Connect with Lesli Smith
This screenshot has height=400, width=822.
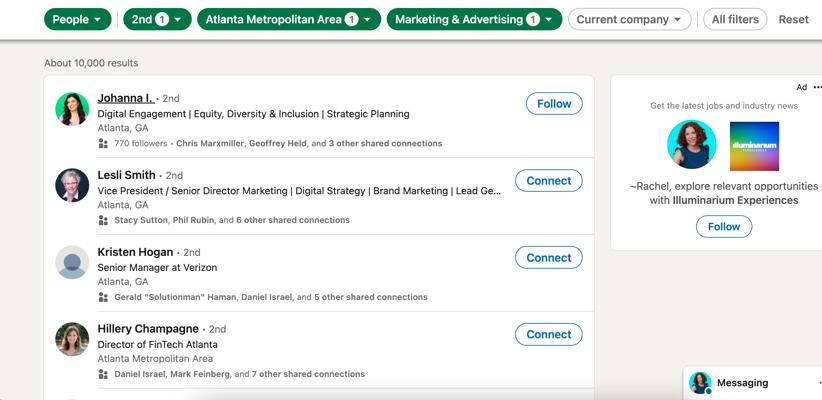click(548, 181)
